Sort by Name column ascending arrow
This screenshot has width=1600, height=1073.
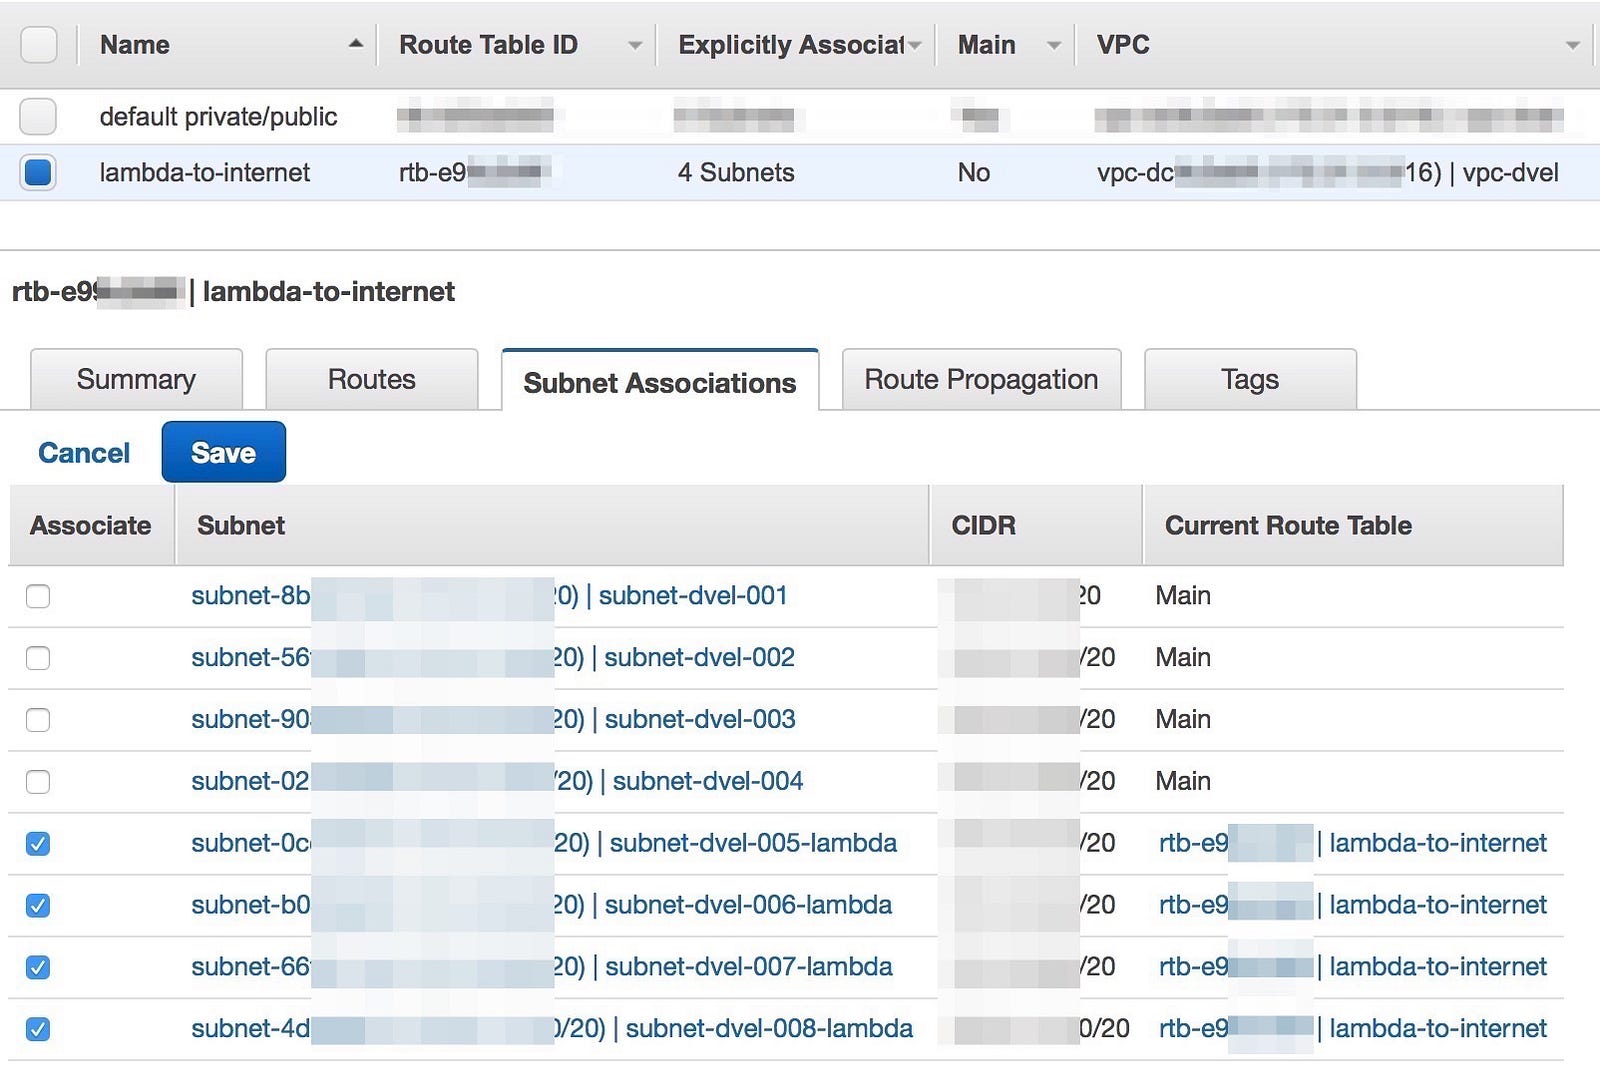click(355, 44)
